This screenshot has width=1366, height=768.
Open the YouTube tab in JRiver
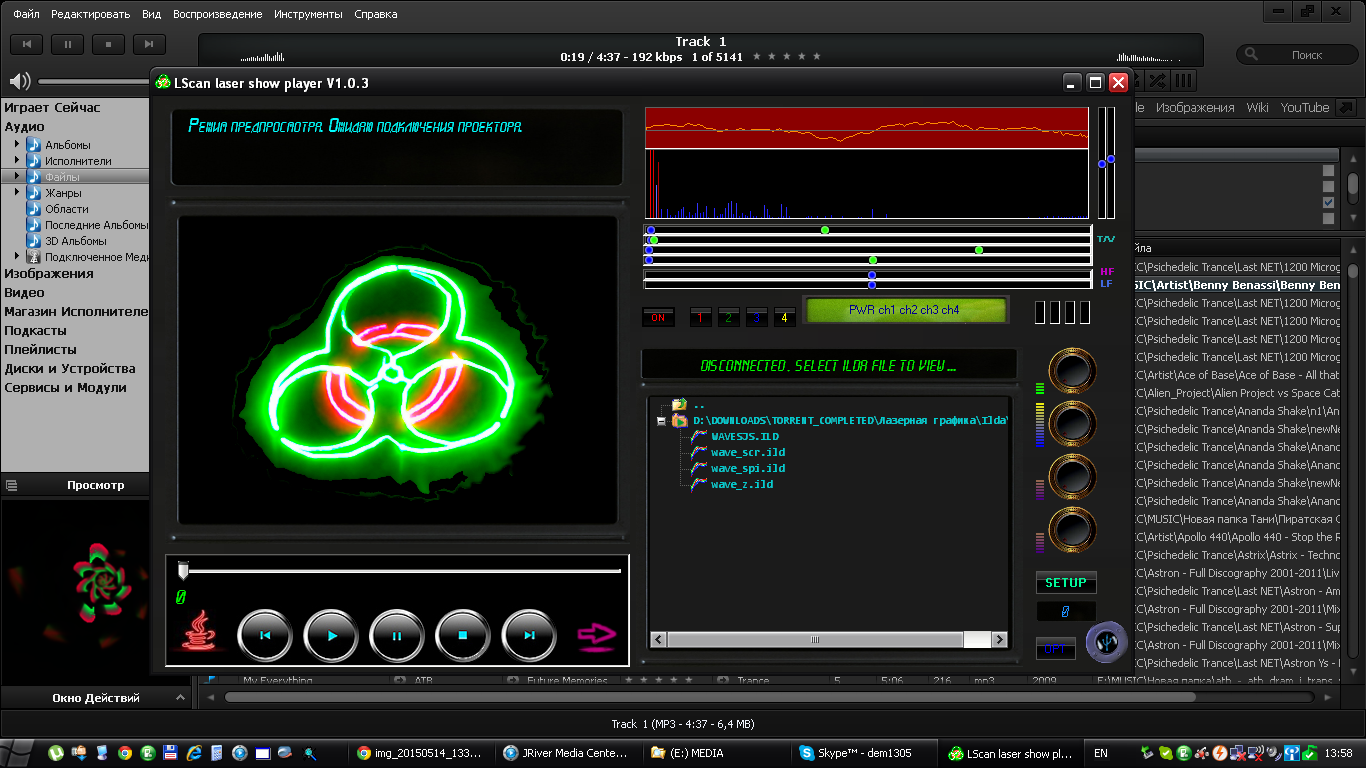tap(1305, 107)
